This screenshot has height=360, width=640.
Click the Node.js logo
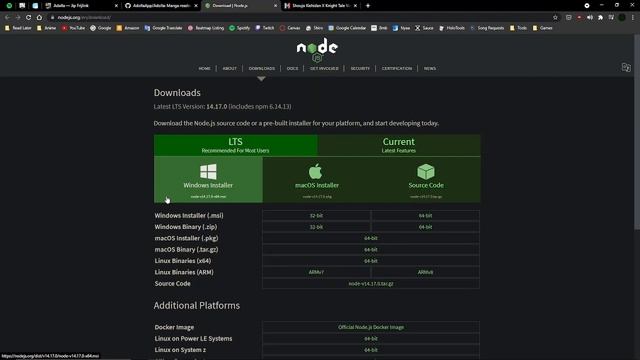point(317,50)
